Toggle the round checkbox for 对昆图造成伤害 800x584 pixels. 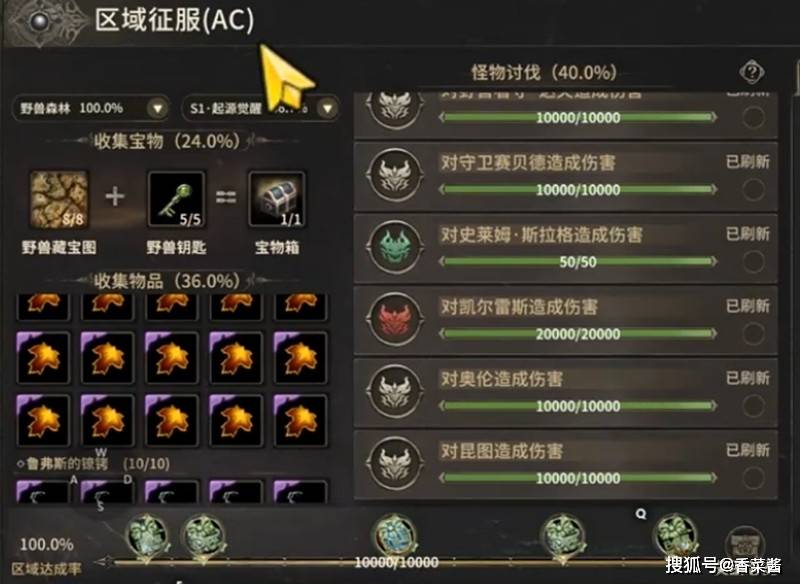[753, 478]
